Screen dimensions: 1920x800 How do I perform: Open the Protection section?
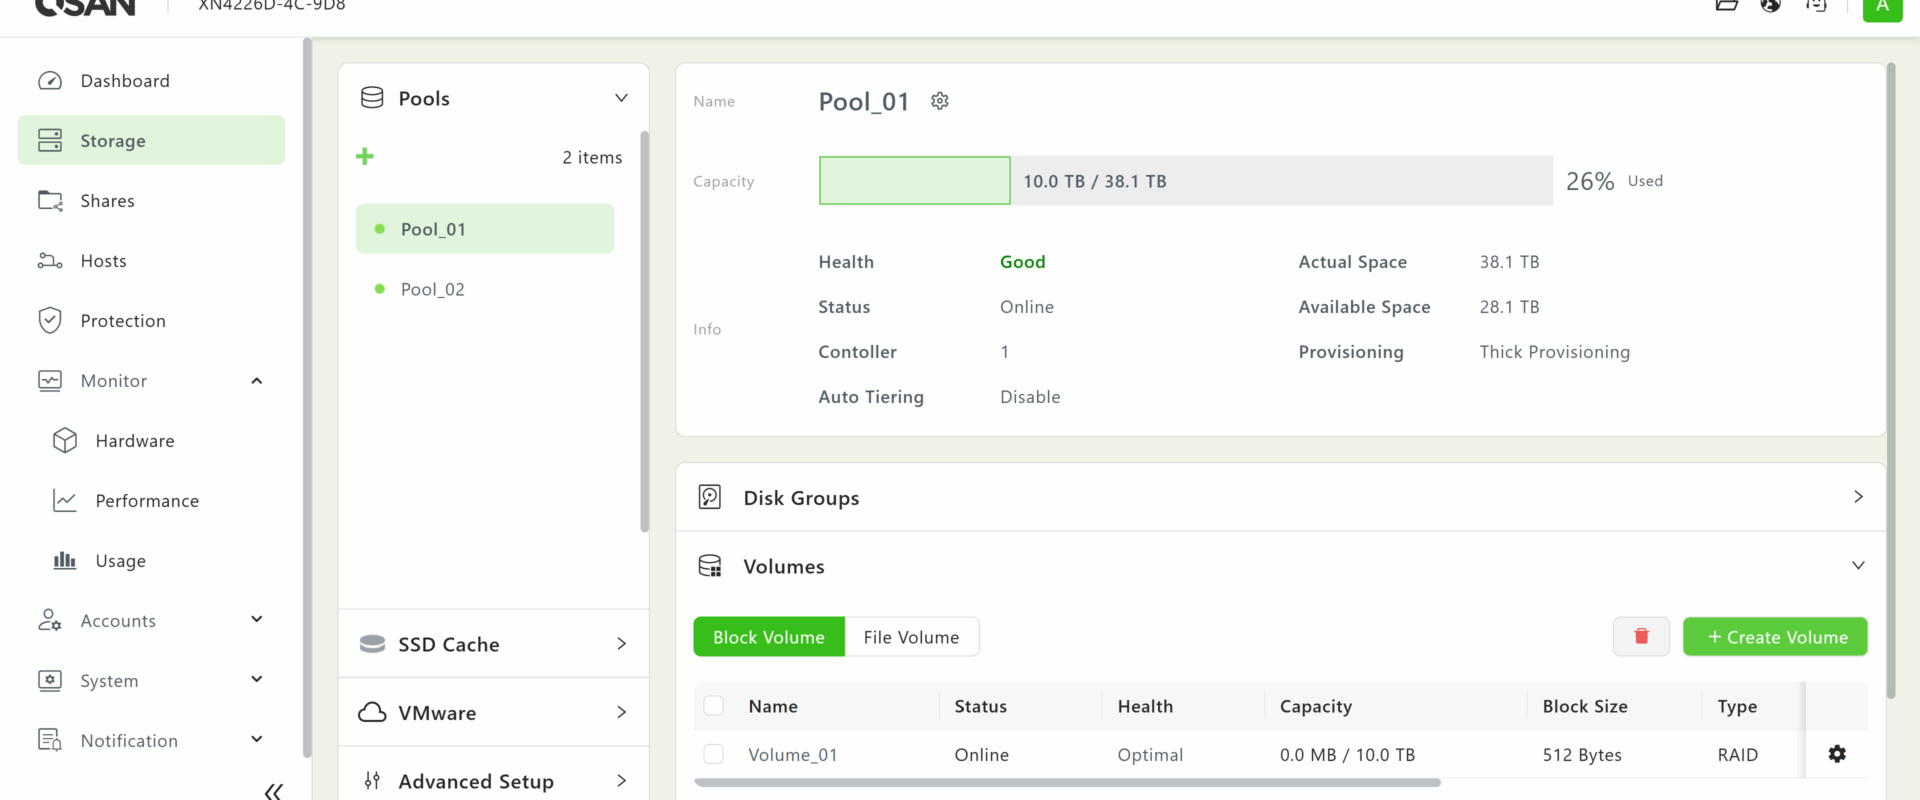[x=123, y=321]
